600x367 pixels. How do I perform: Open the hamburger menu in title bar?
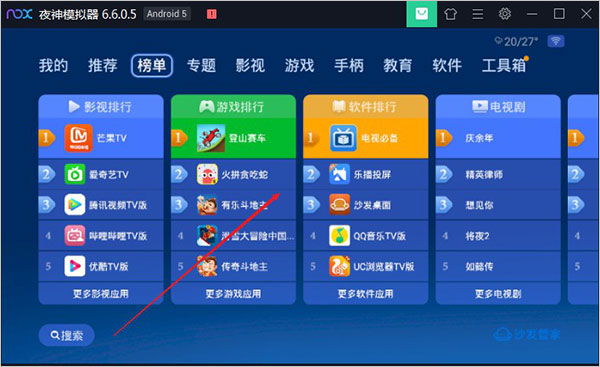tap(478, 14)
